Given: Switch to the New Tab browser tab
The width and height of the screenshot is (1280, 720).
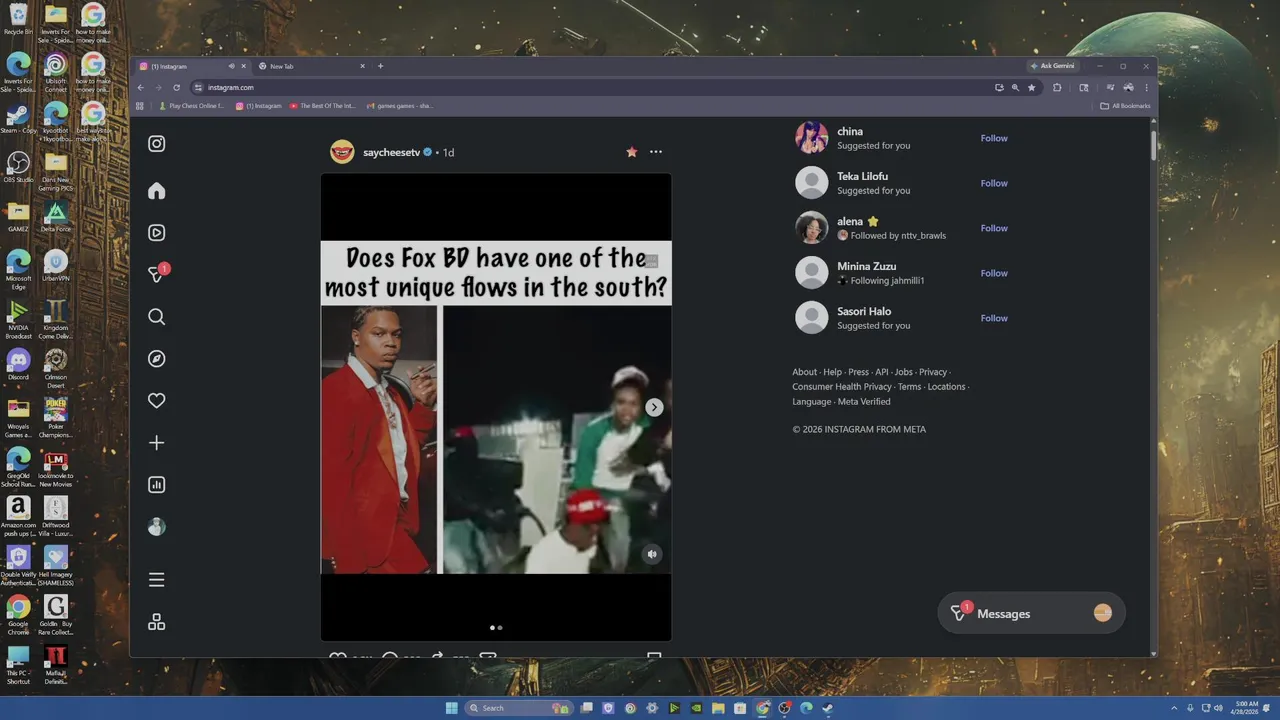Looking at the screenshot, I should point(312,66).
